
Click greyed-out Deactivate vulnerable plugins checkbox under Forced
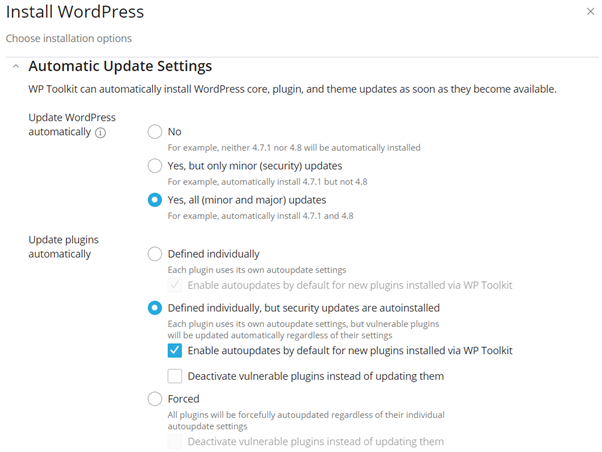[x=175, y=442]
